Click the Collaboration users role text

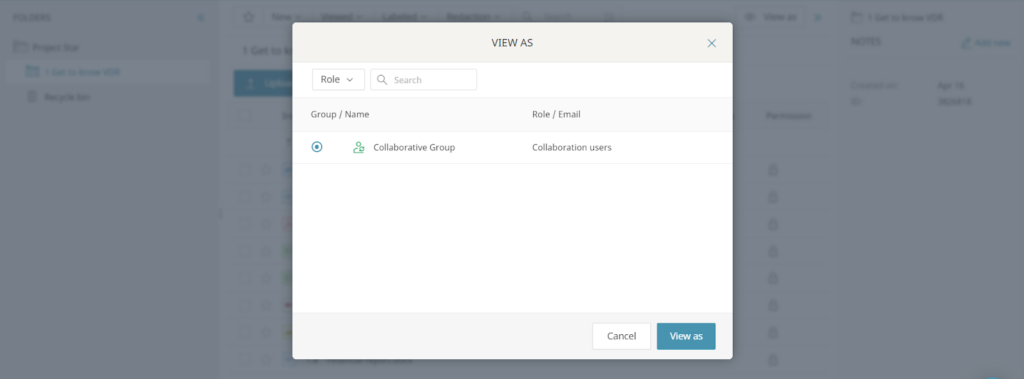coord(571,147)
